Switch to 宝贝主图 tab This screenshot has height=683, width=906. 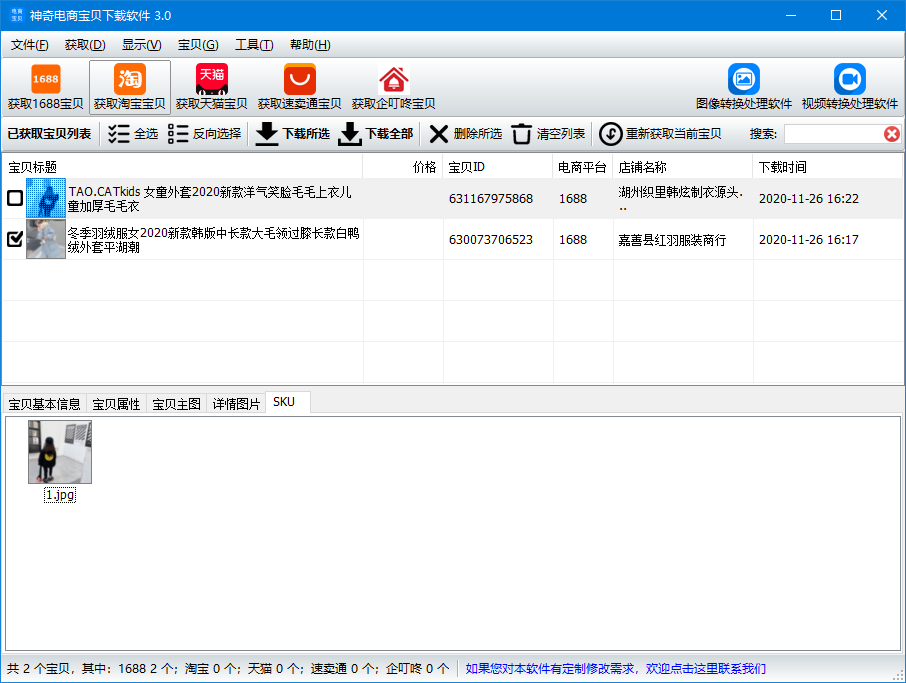coord(176,404)
